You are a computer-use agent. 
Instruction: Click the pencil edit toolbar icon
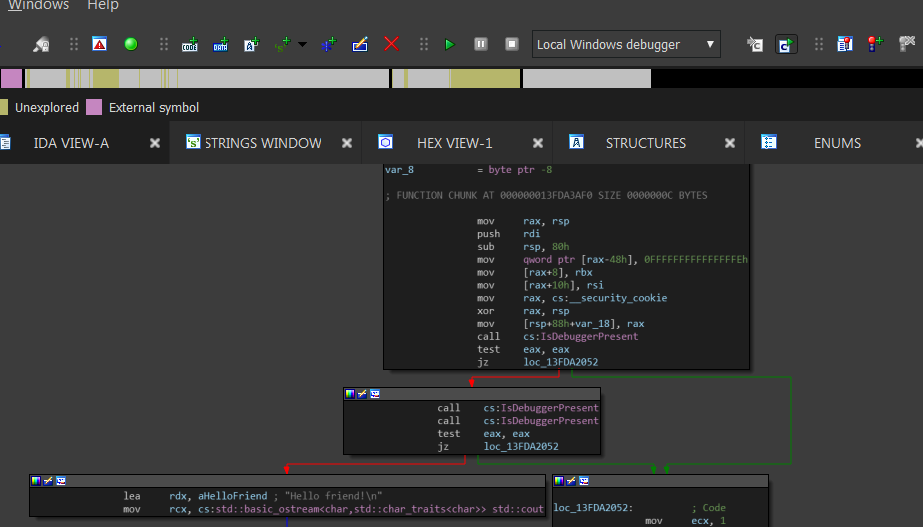click(360, 44)
